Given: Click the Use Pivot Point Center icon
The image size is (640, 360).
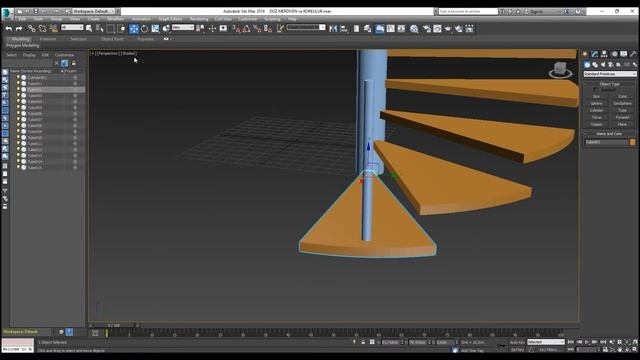Looking at the screenshot, I should (x=200, y=29).
